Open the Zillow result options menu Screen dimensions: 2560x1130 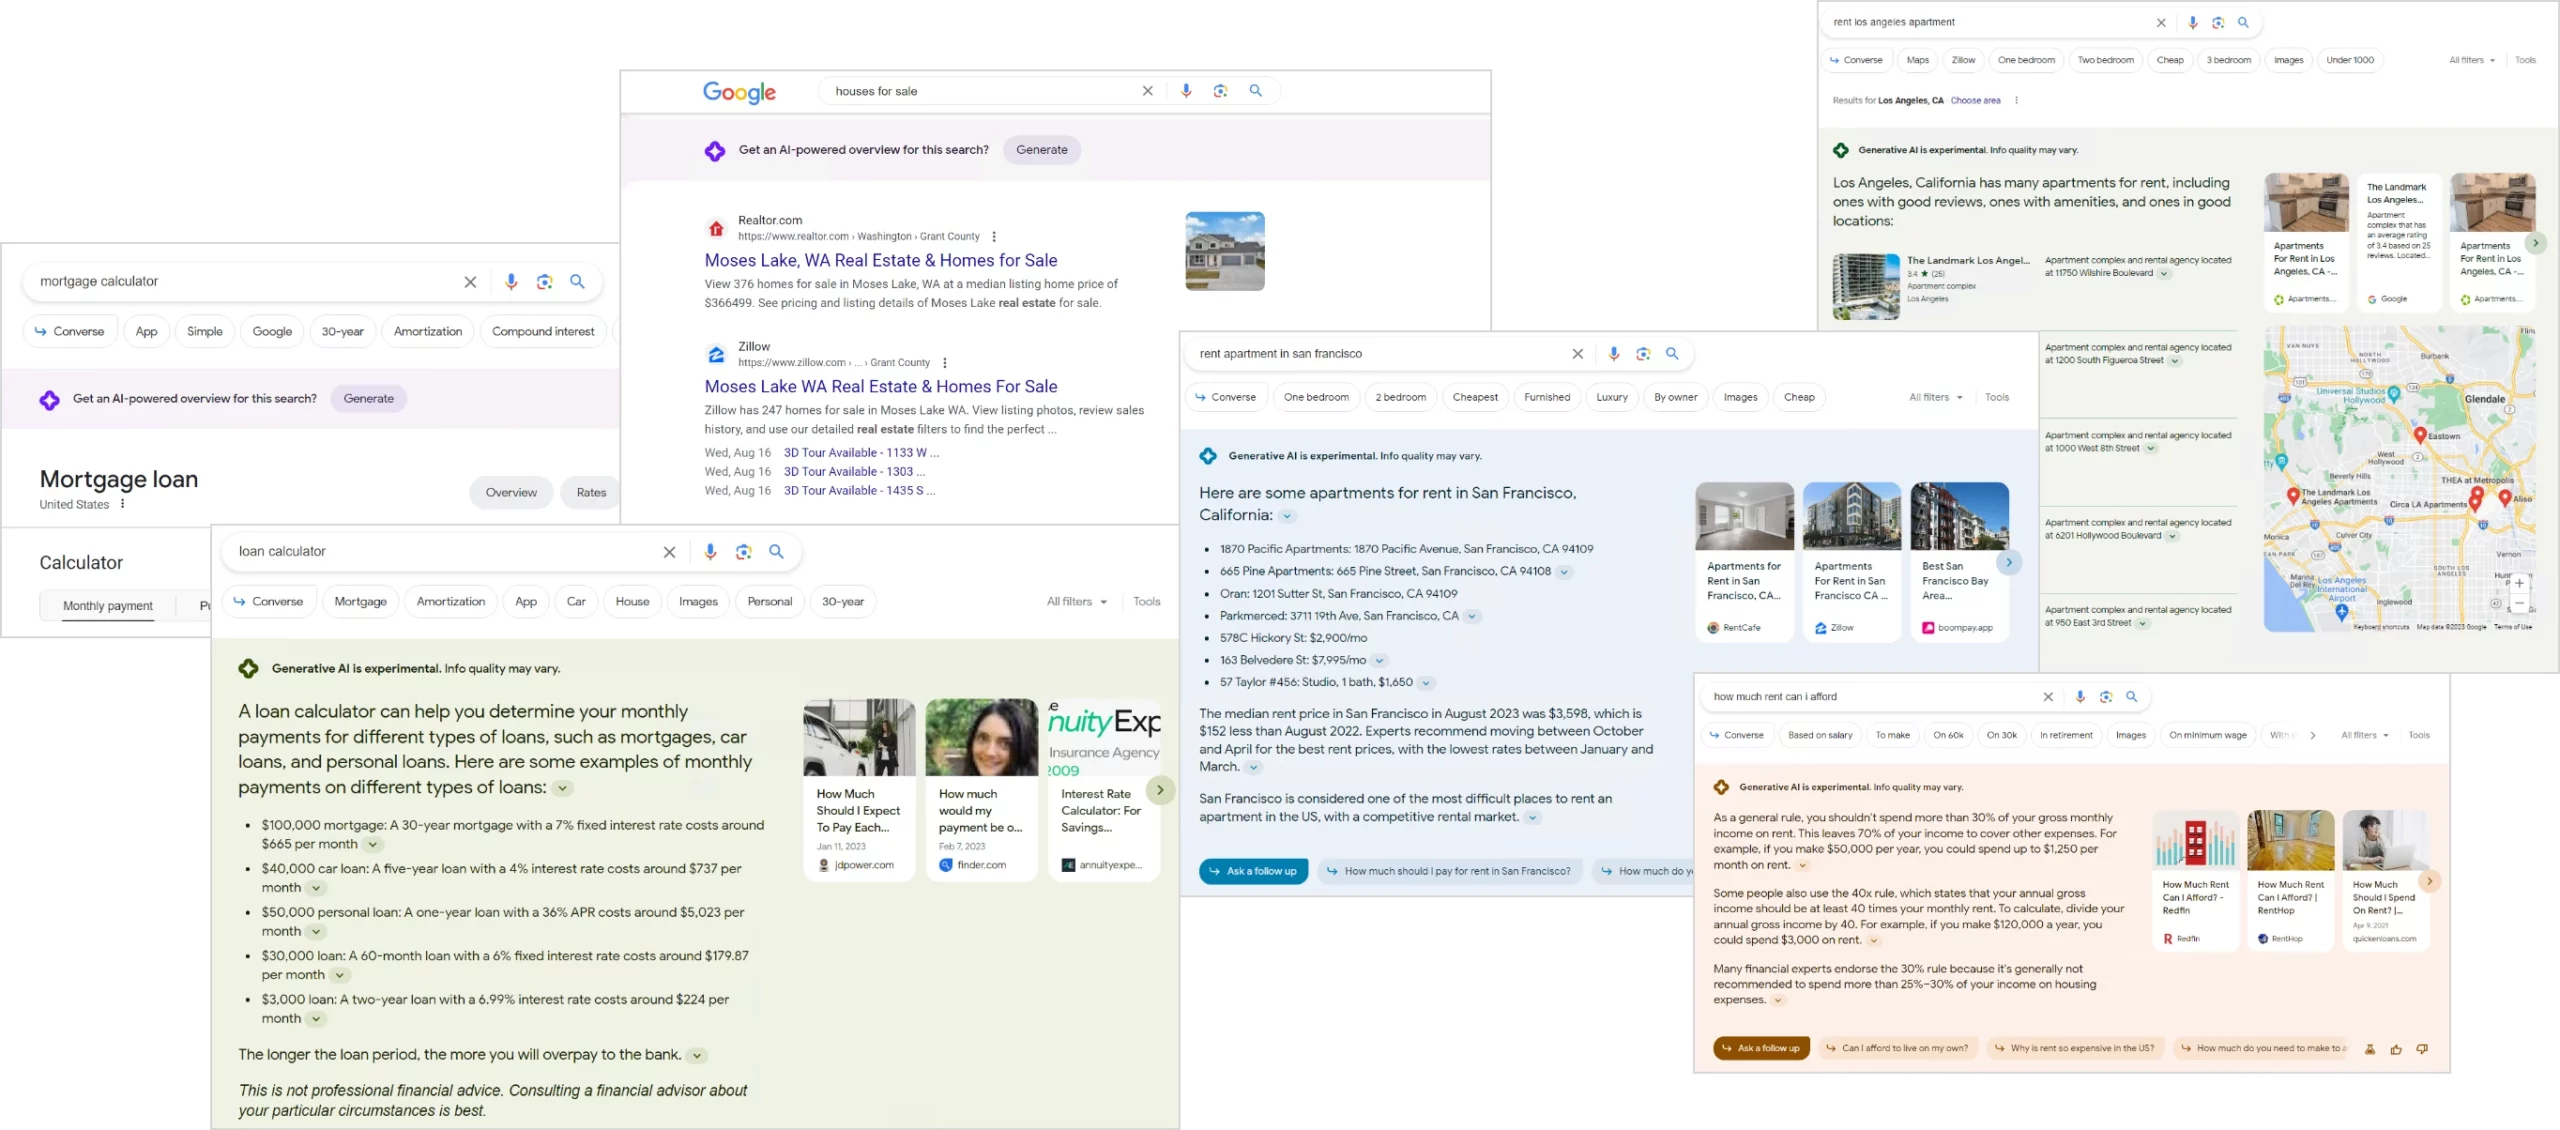coord(945,363)
